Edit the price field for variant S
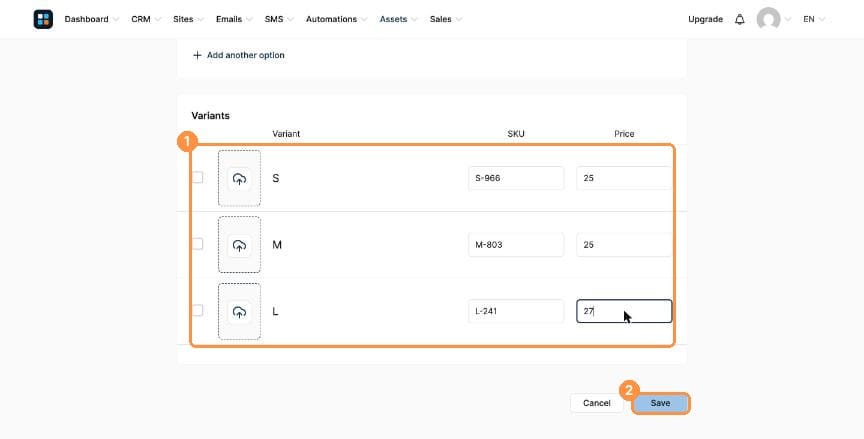Image resolution: width=864 pixels, height=439 pixels. 624,178
